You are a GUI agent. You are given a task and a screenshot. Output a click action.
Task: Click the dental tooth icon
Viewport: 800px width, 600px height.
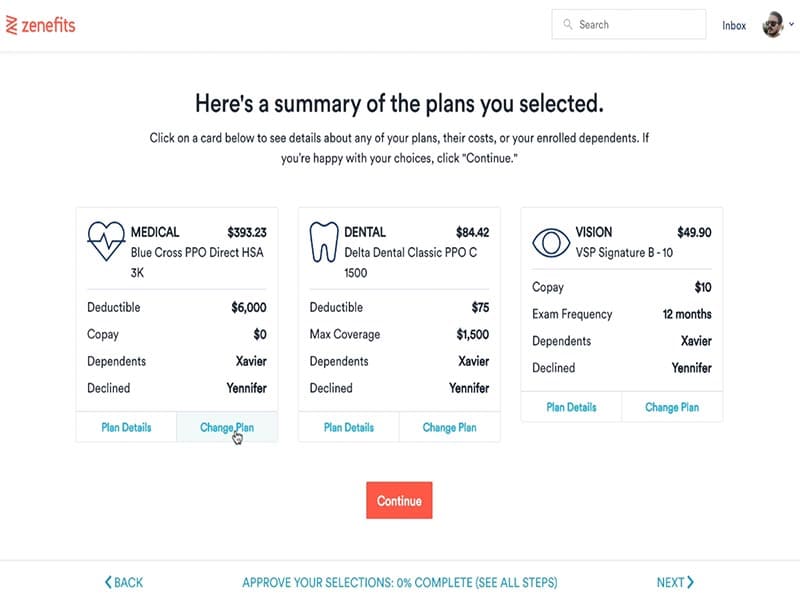coord(324,241)
